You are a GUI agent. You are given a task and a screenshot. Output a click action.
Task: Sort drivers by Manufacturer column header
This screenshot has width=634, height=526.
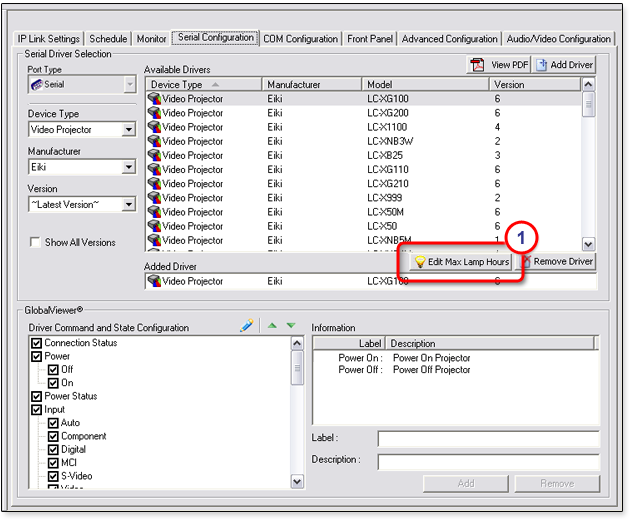(x=312, y=85)
